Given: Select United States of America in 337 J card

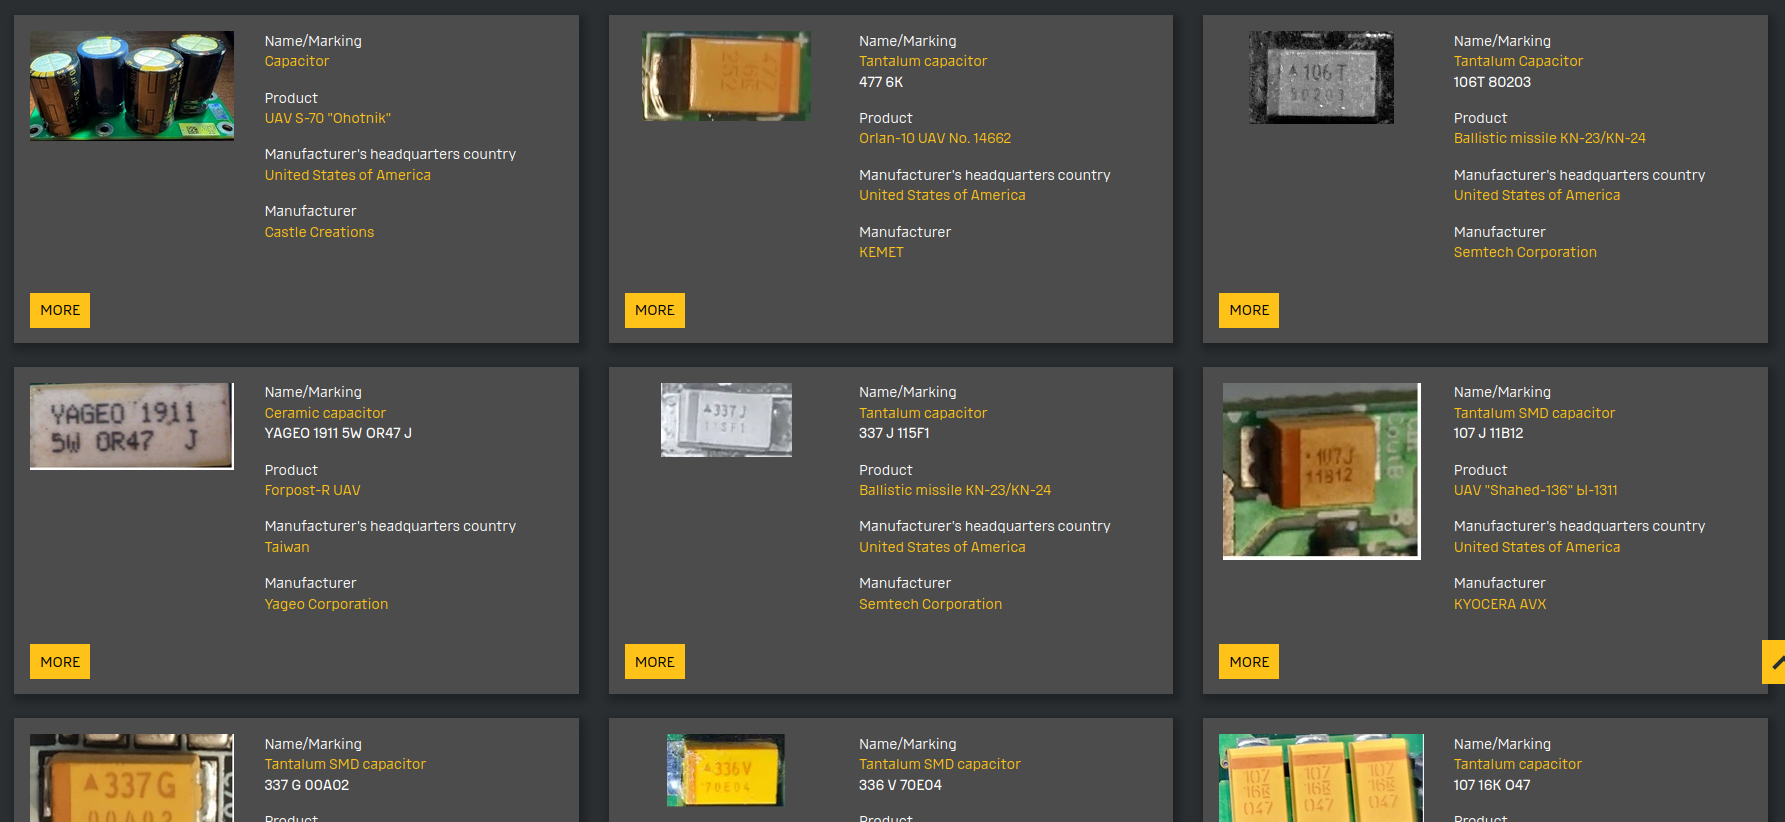Looking at the screenshot, I should click(x=942, y=547).
